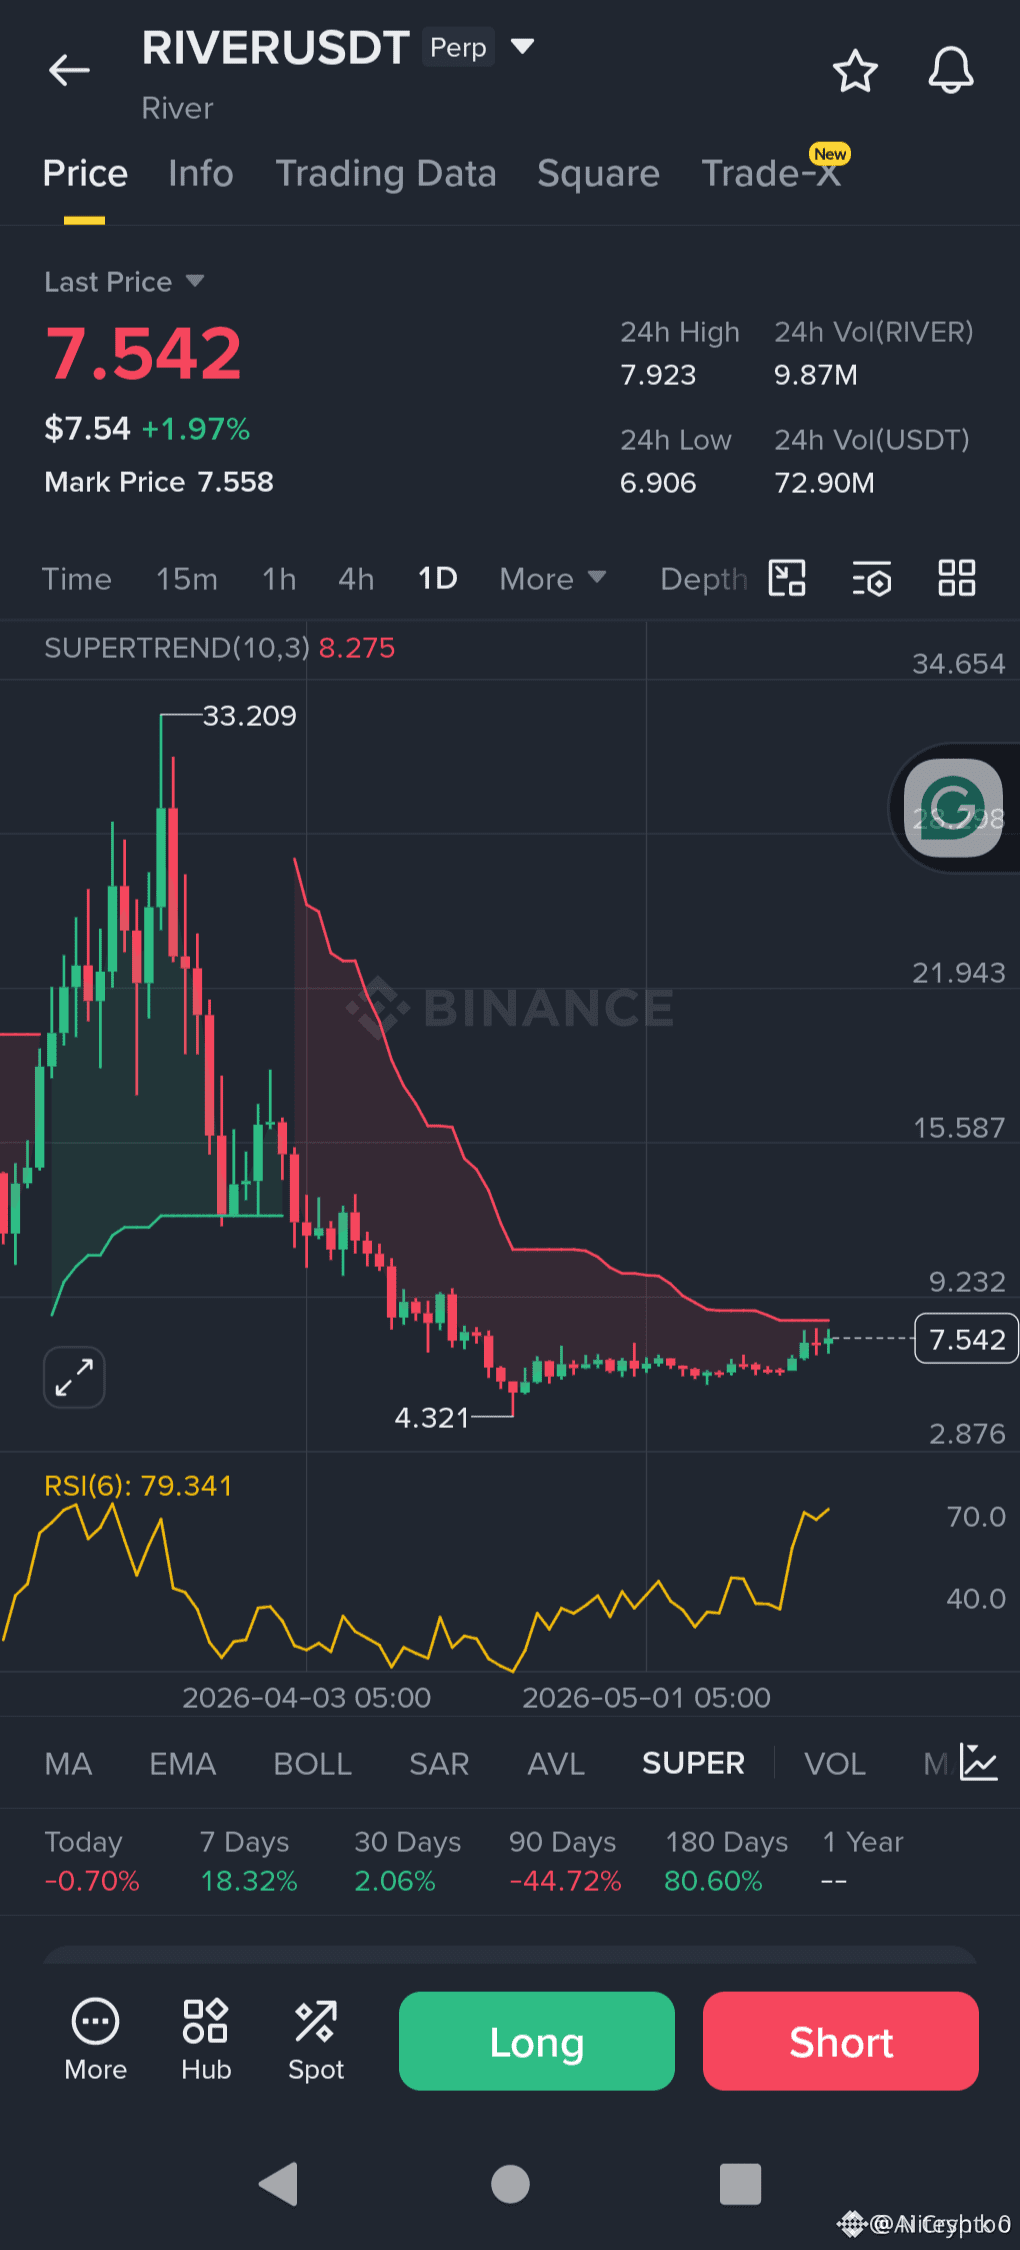Add RIVERUSDT to favorites with star
Screen dimensions: 1020x2250
tap(855, 71)
